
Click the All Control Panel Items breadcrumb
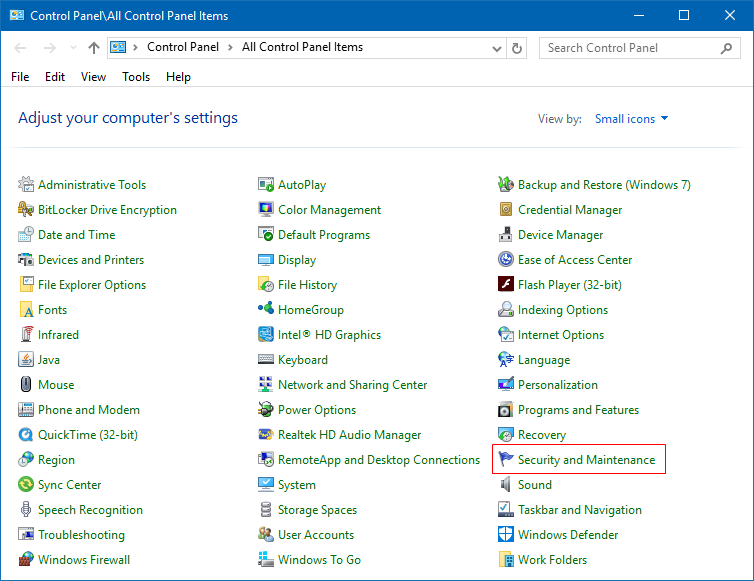(302, 47)
